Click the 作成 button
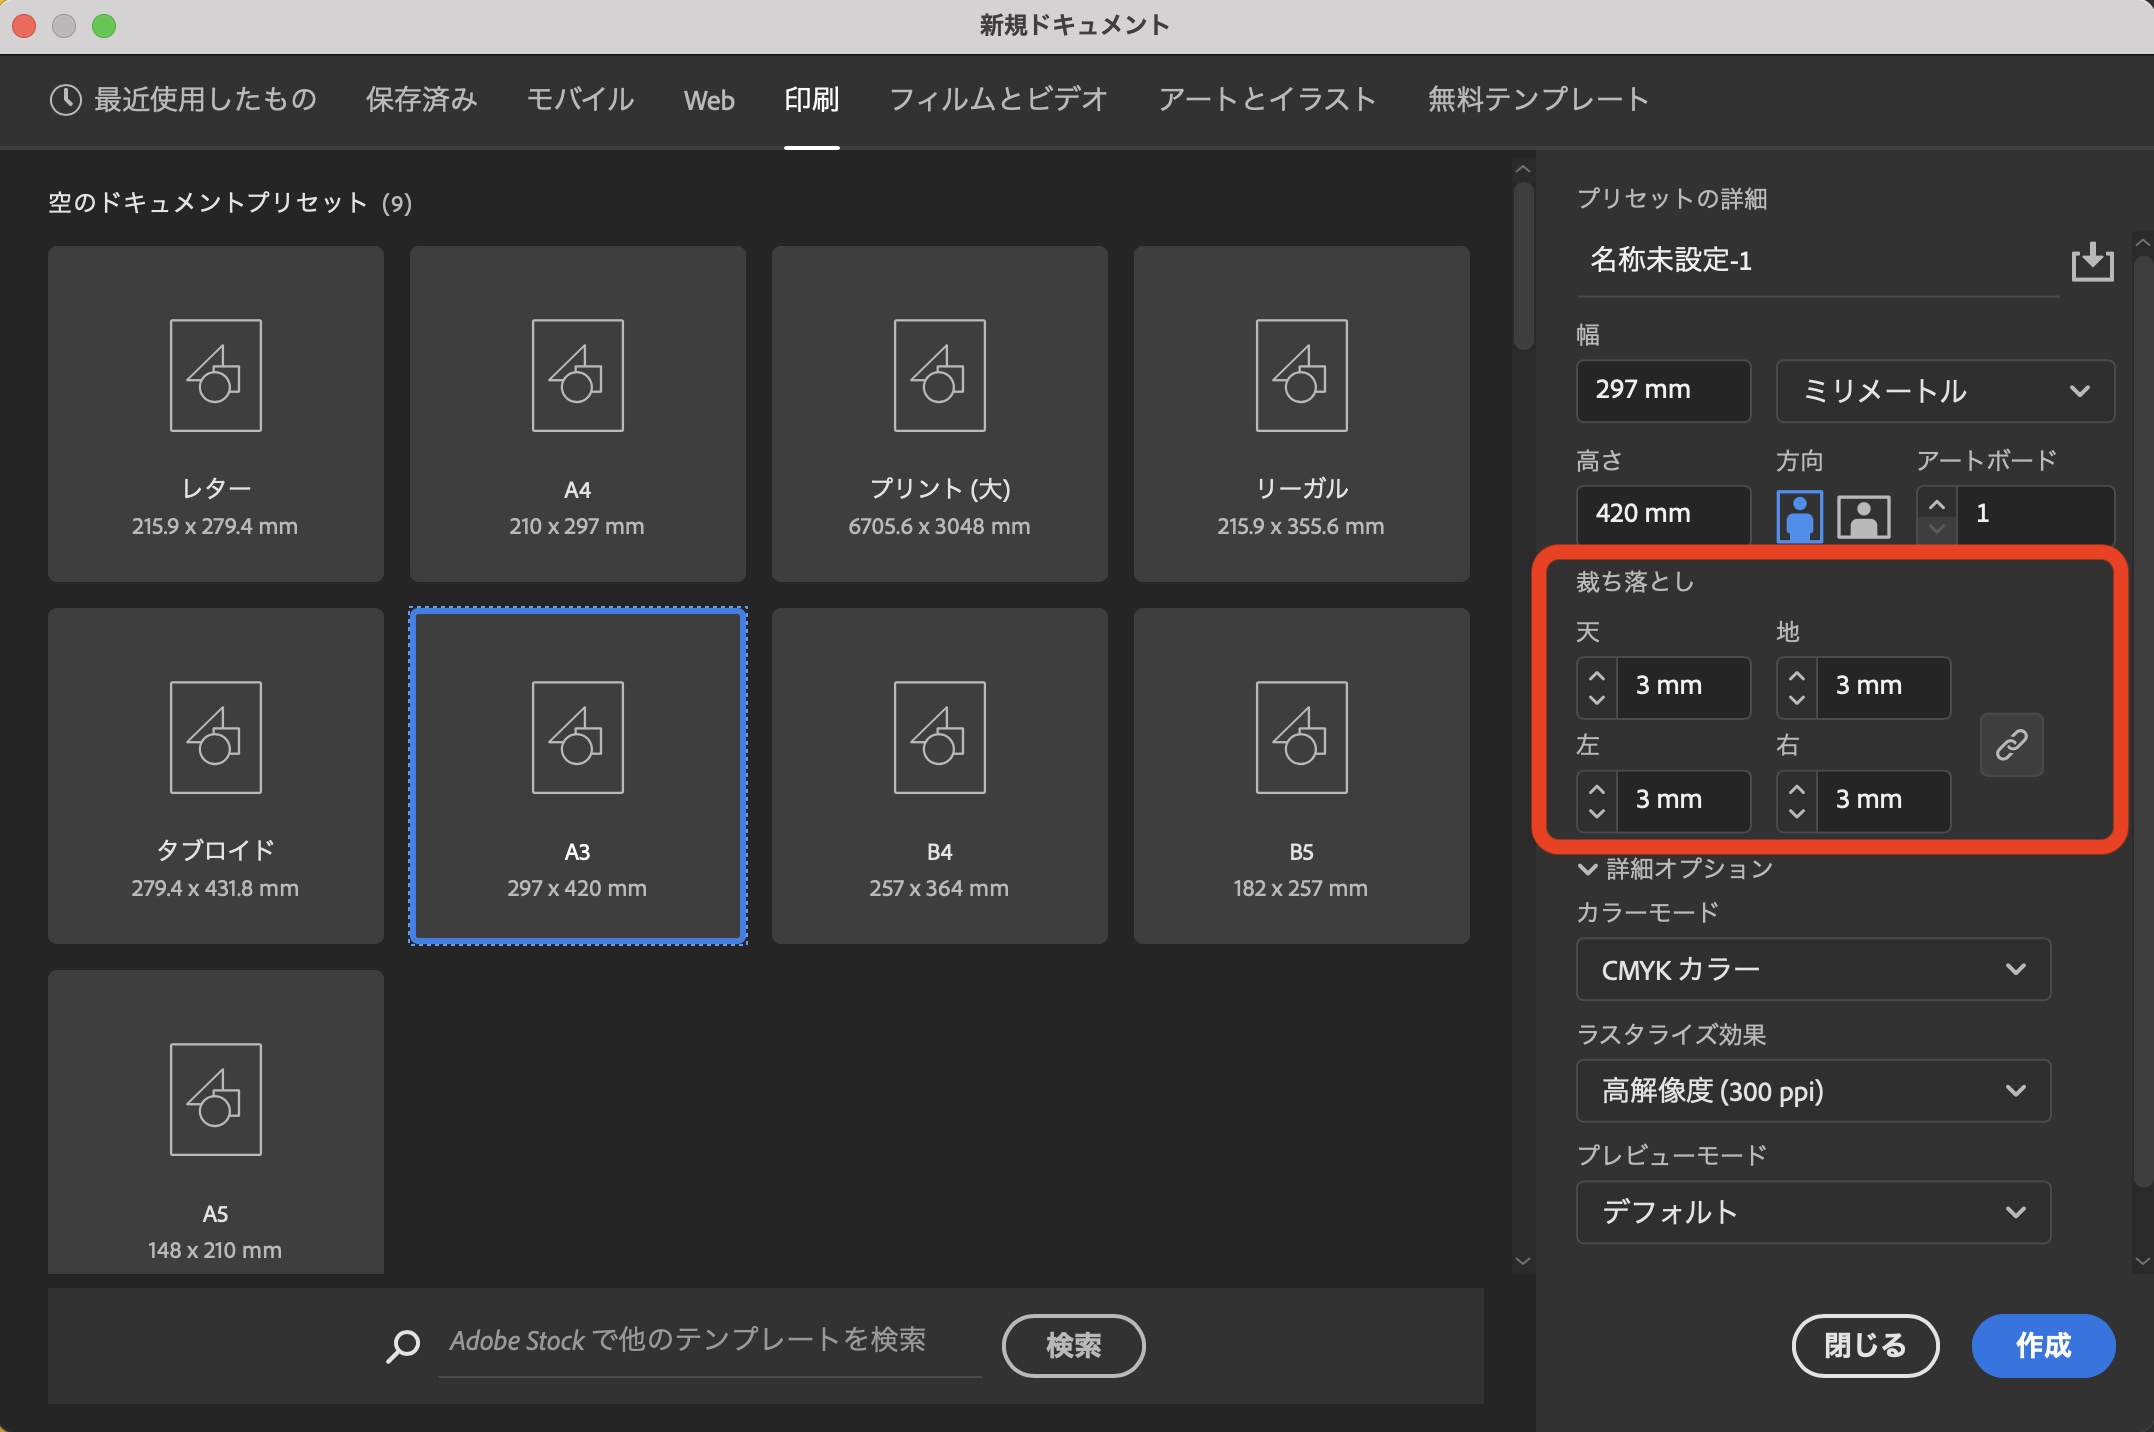The width and height of the screenshot is (2154, 1432). [2042, 1346]
